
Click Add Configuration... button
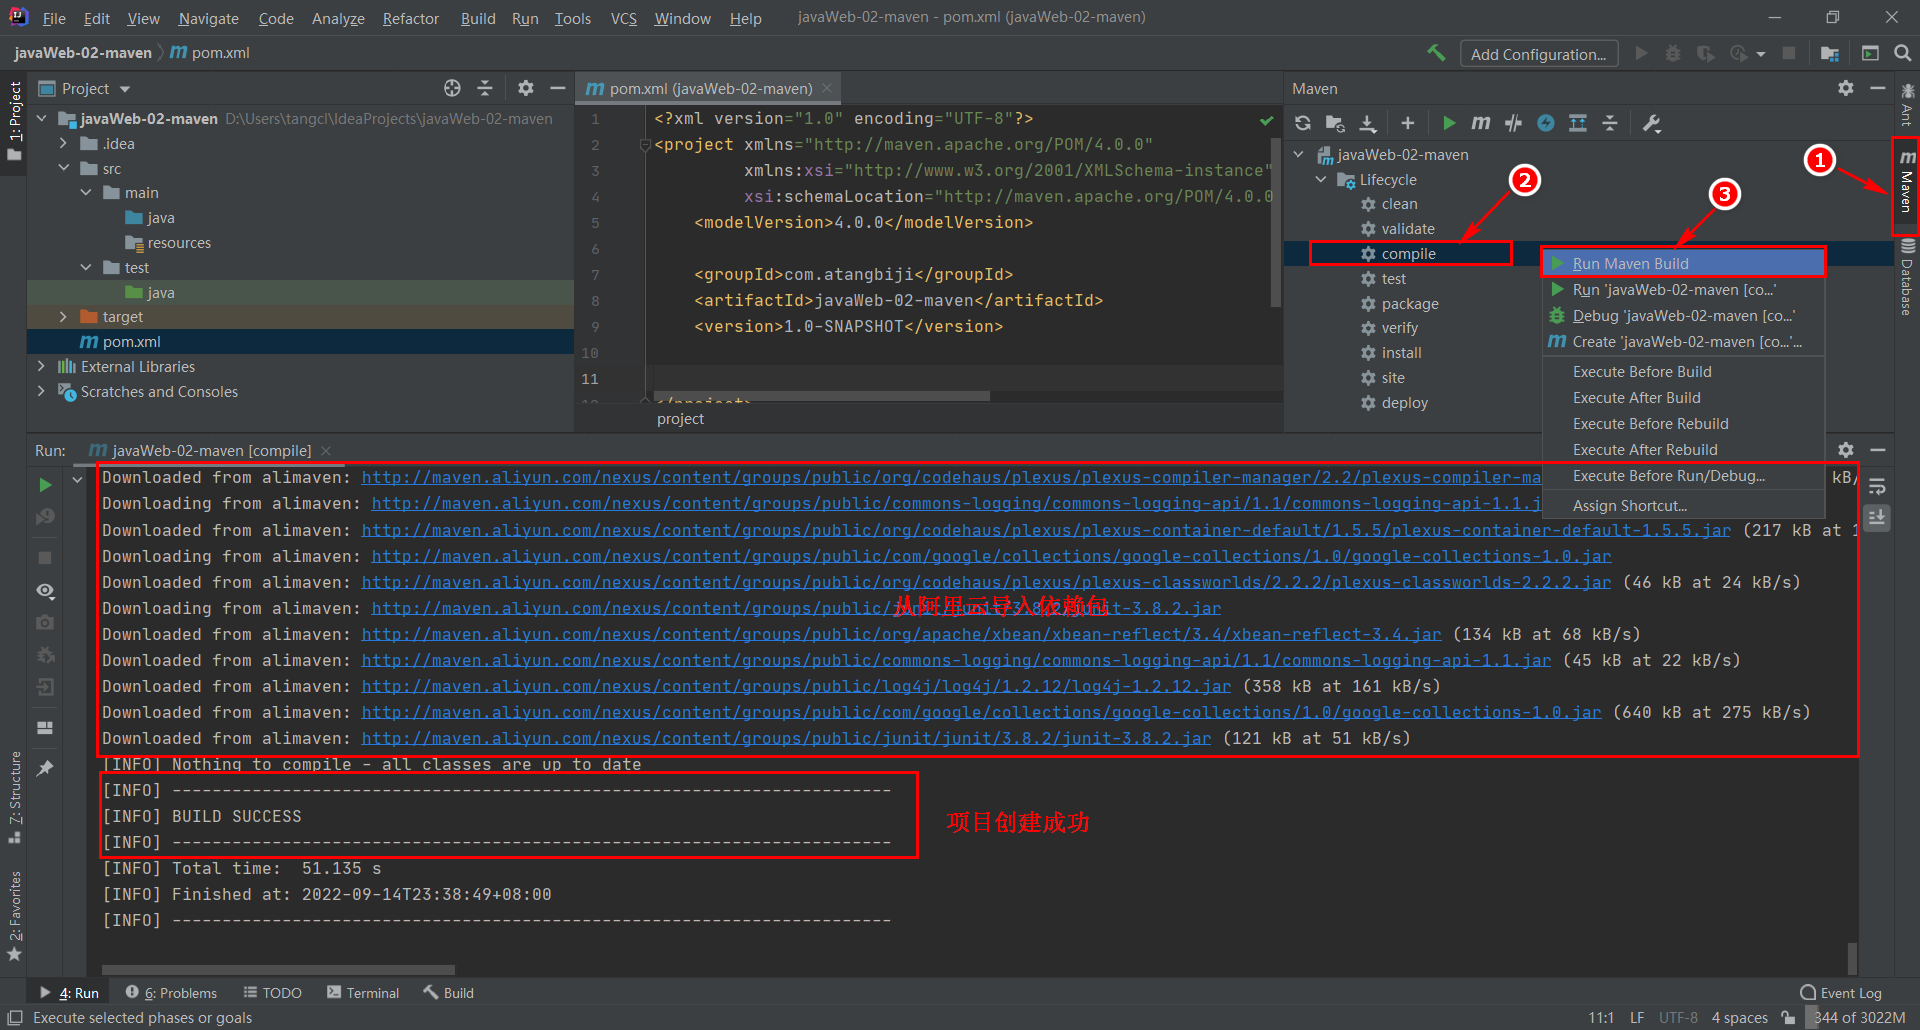[1538, 54]
